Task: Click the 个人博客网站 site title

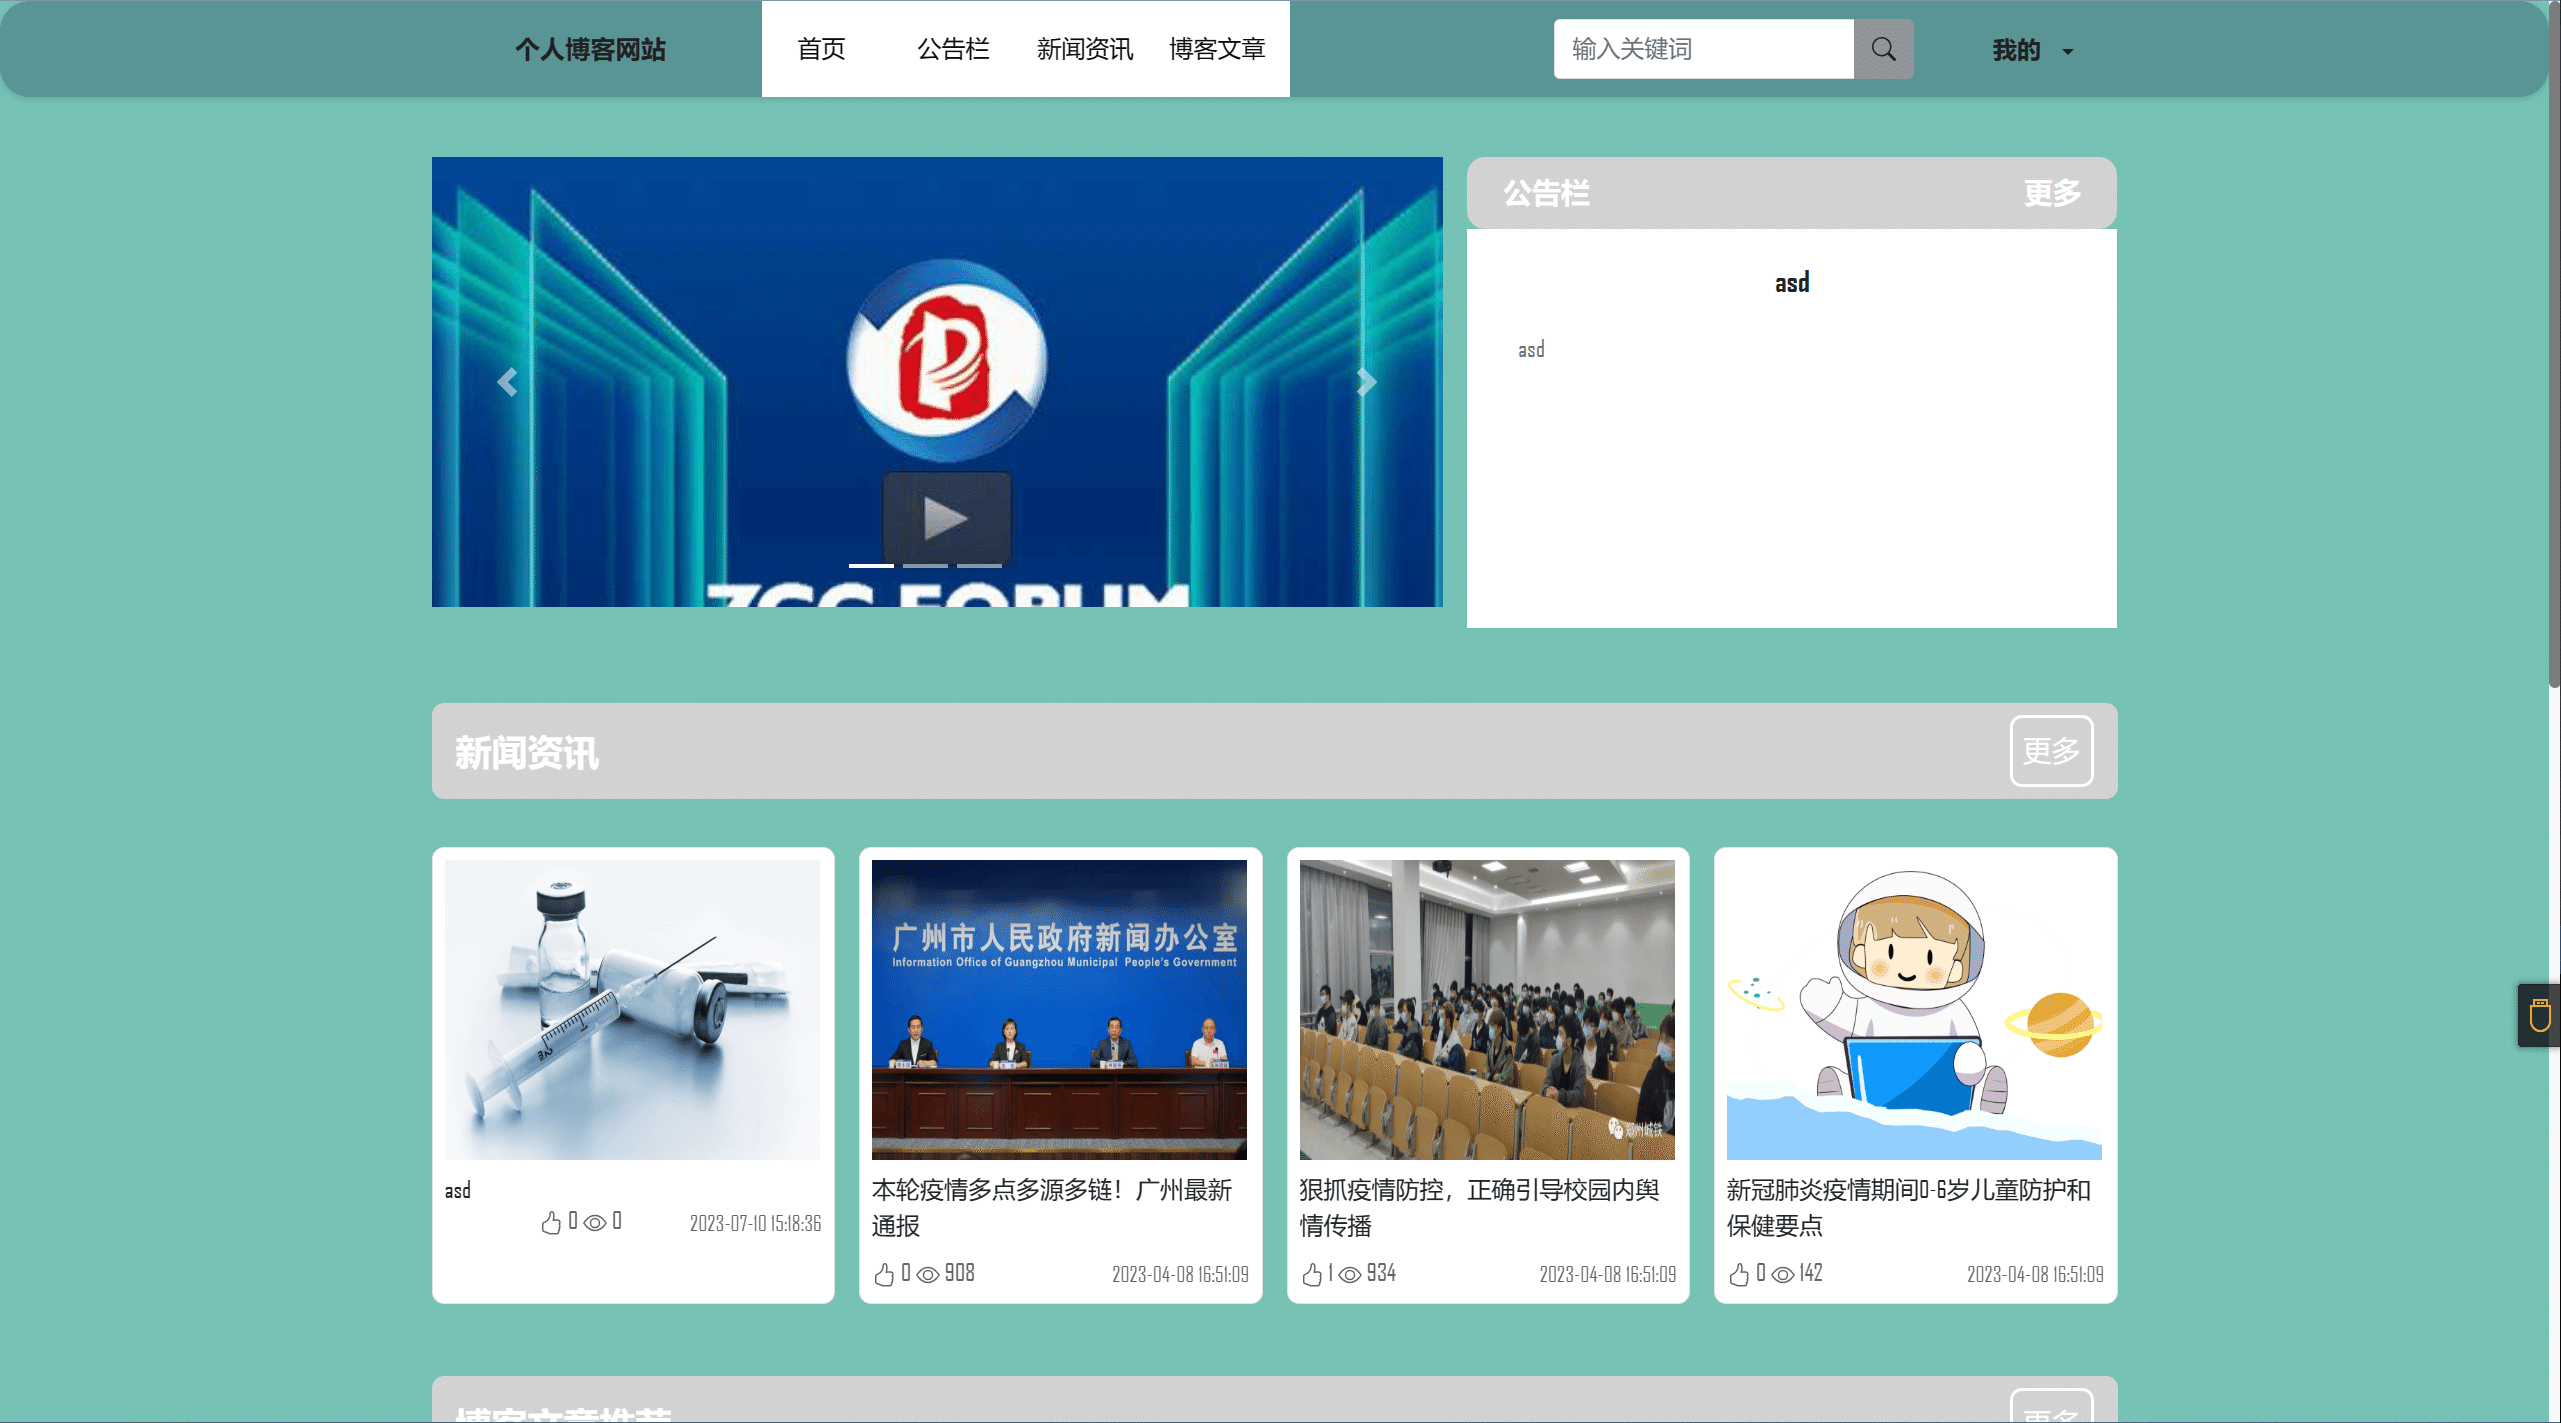Action: click(x=590, y=50)
